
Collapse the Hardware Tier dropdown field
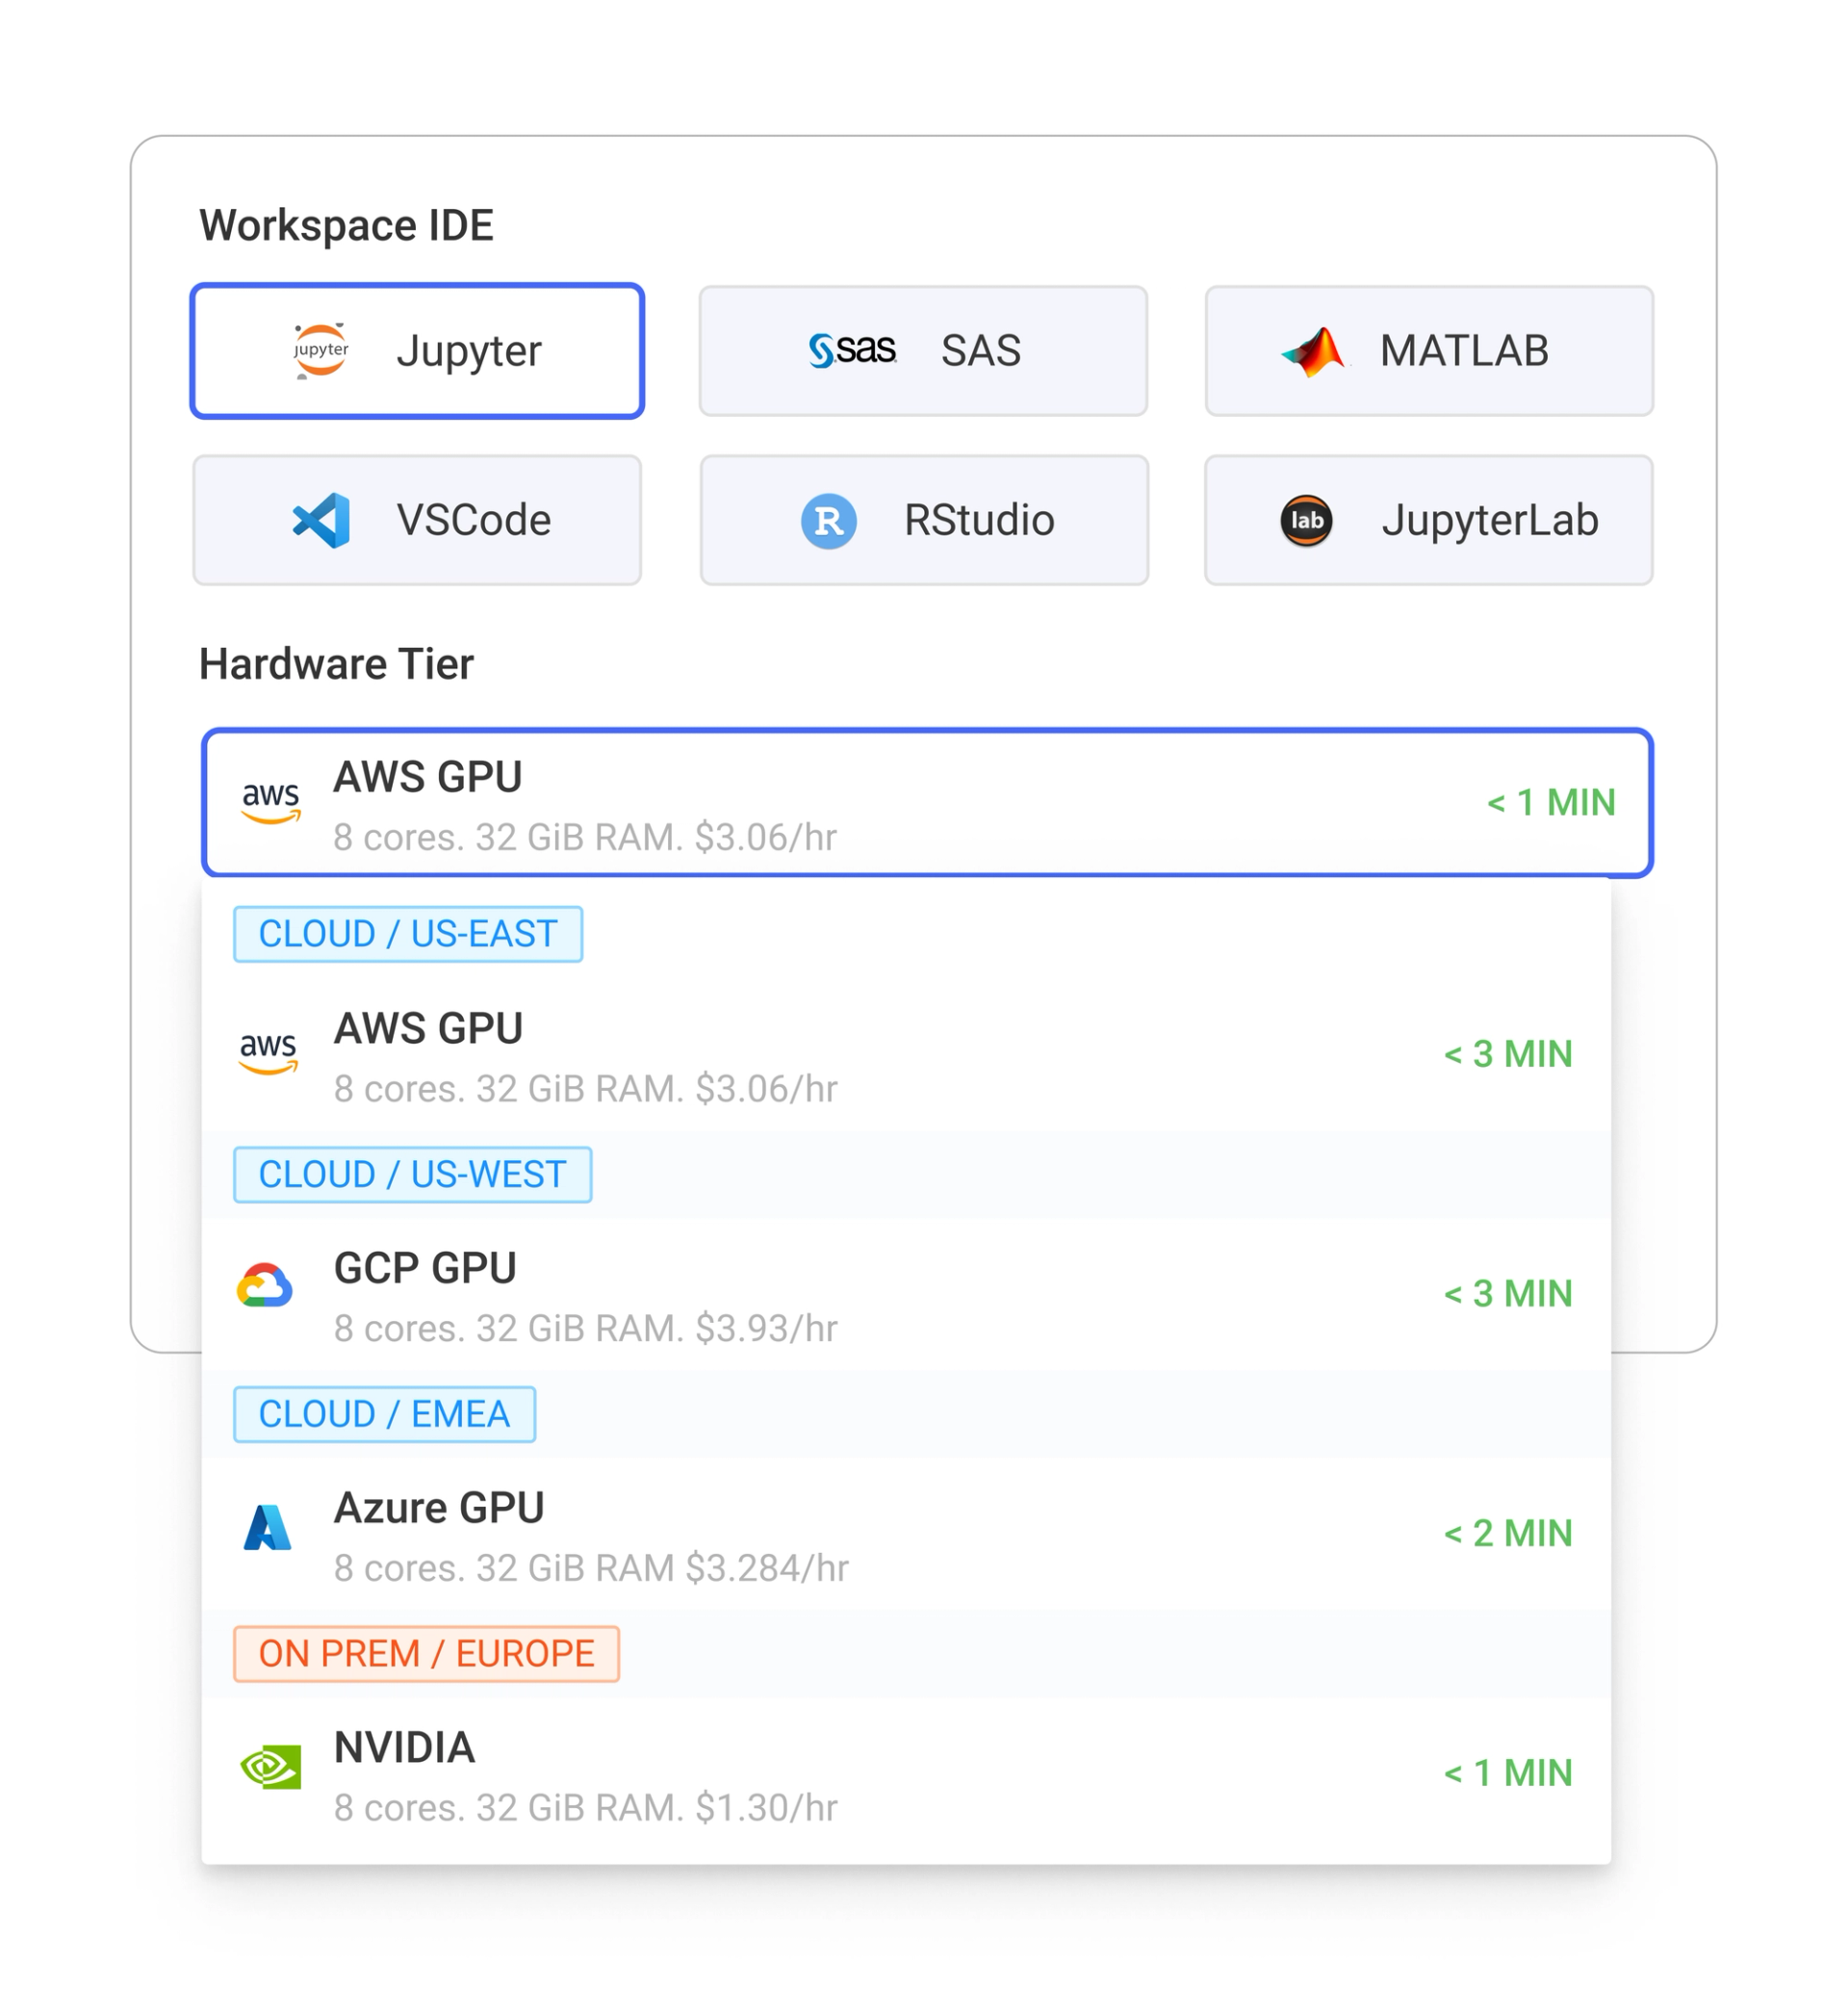point(926,803)
